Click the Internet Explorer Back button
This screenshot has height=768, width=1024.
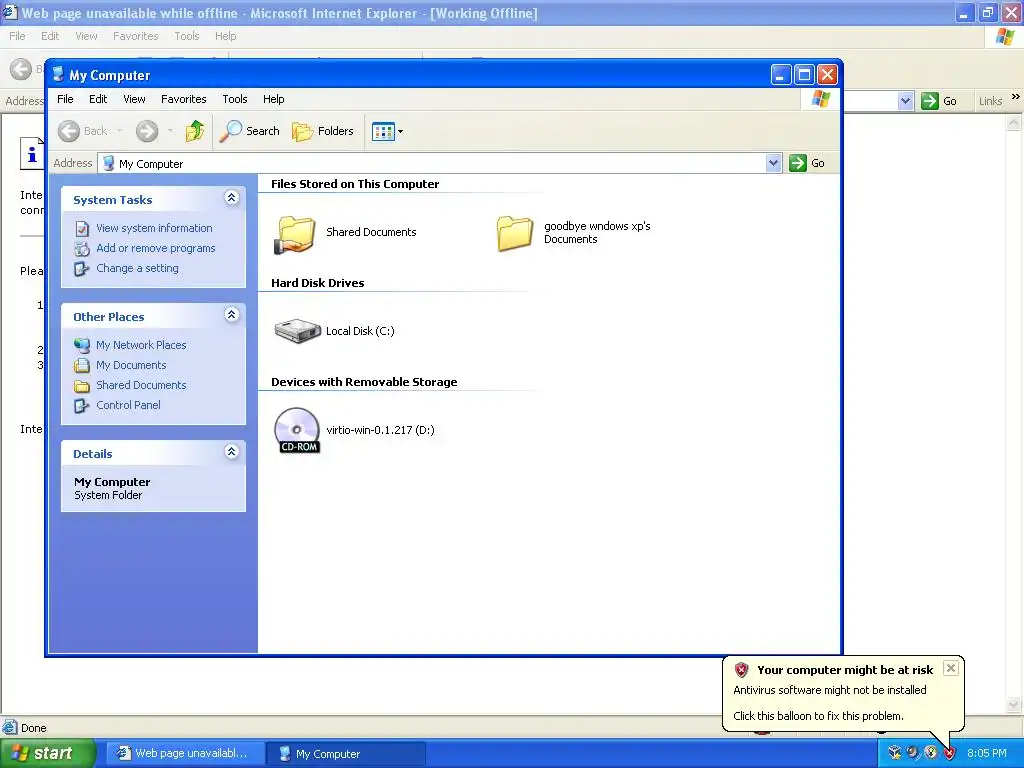[x=21, y=69]
